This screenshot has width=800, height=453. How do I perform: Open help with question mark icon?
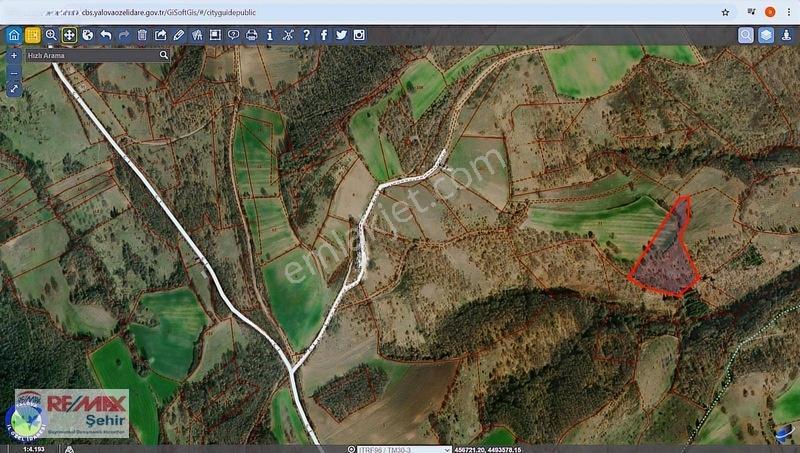click(x=306, y=35)
